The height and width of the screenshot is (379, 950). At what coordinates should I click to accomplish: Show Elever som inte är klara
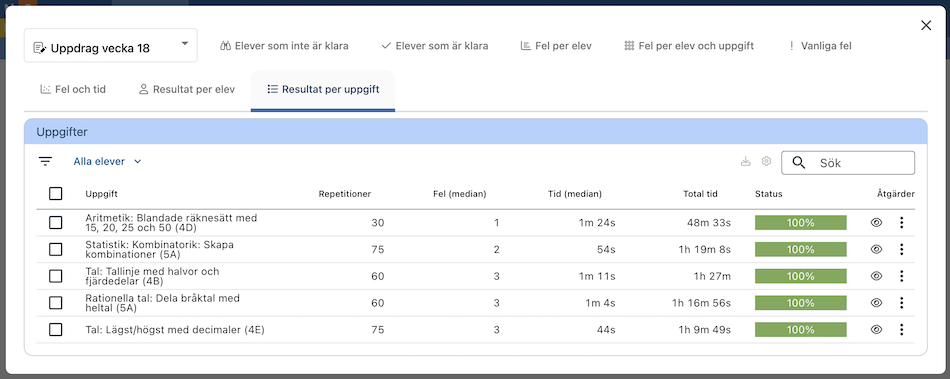click(x=284, y=45)
